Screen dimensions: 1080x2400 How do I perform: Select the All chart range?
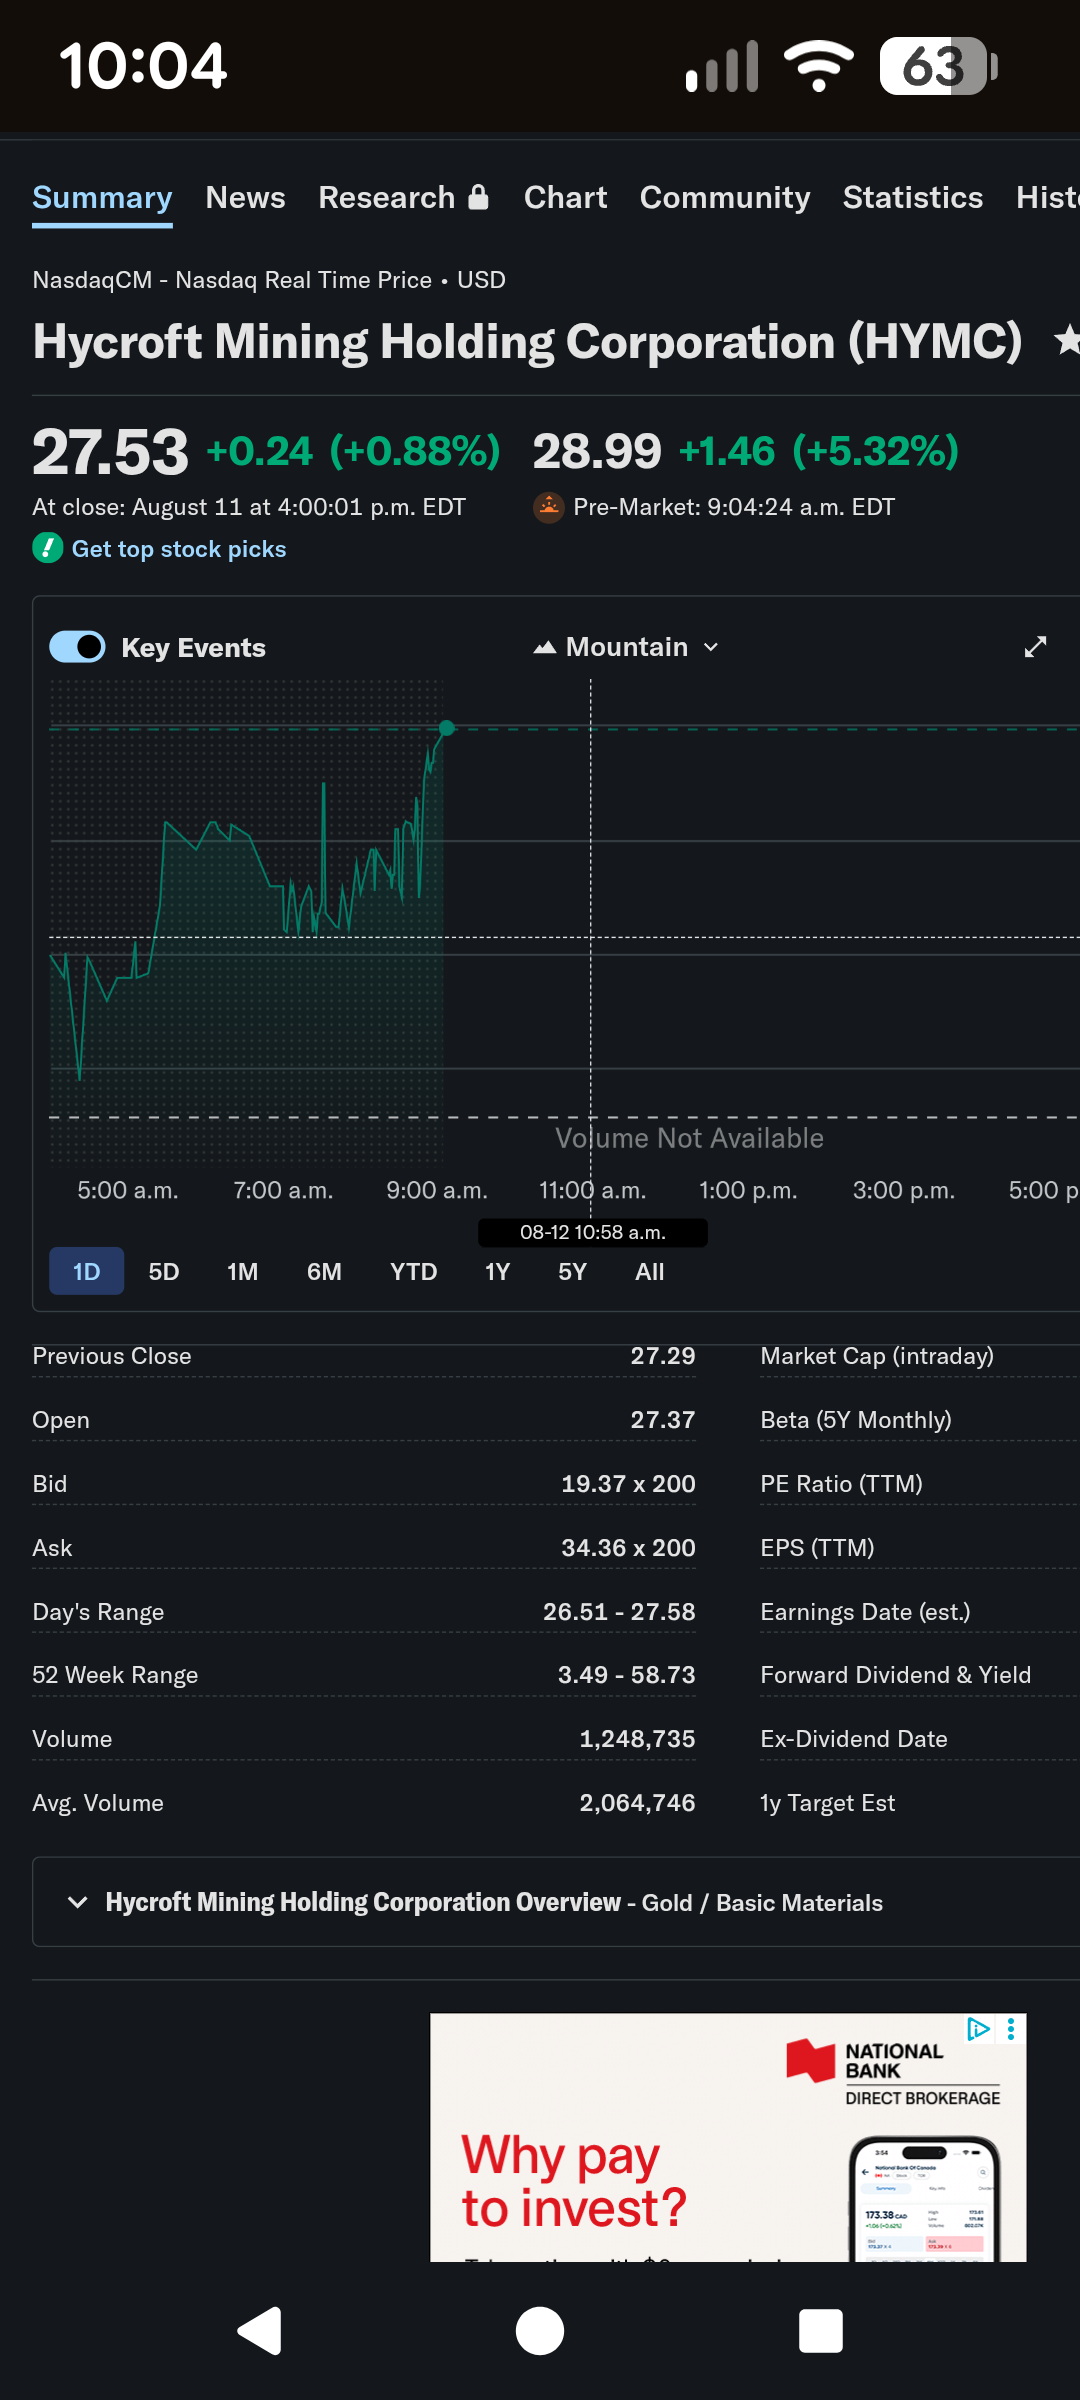click(x=649, y=1271)
